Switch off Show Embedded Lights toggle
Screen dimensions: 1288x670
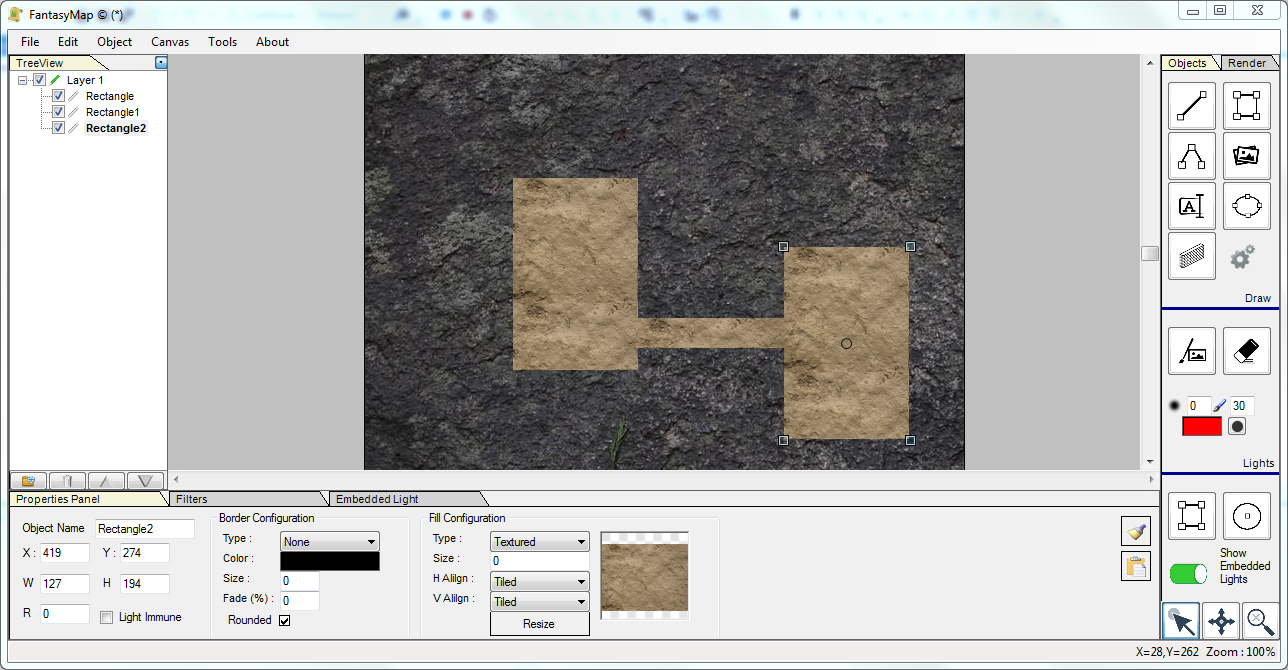tap(1188, 574)
